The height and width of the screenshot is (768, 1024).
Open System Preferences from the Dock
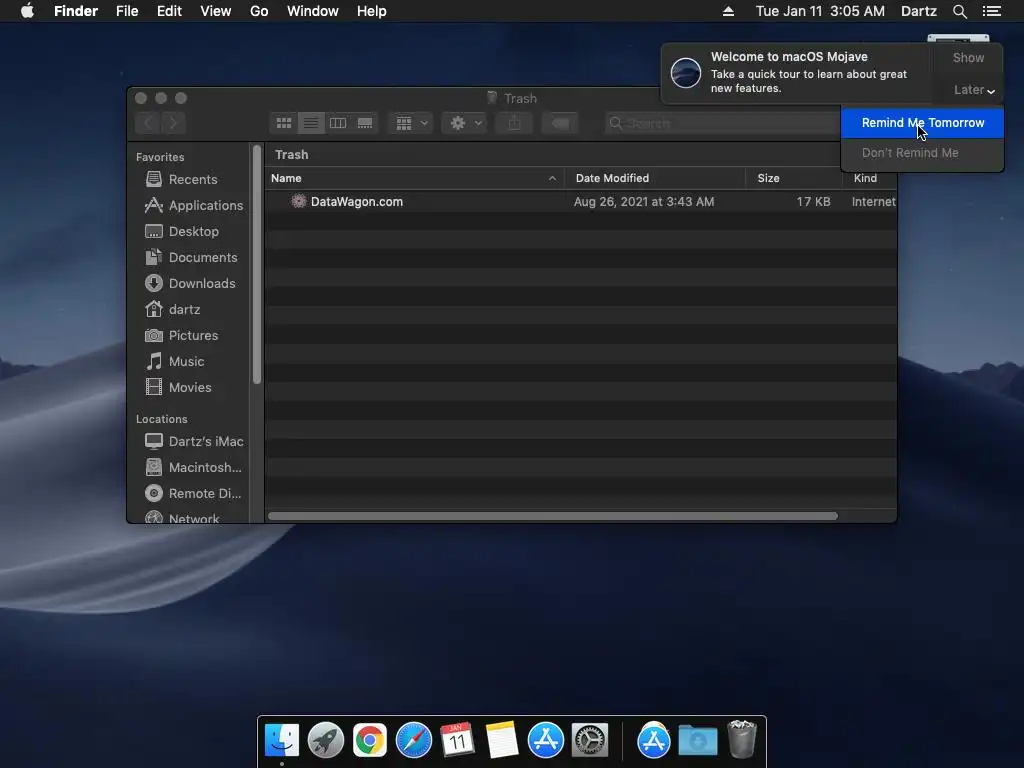point(590,741)
